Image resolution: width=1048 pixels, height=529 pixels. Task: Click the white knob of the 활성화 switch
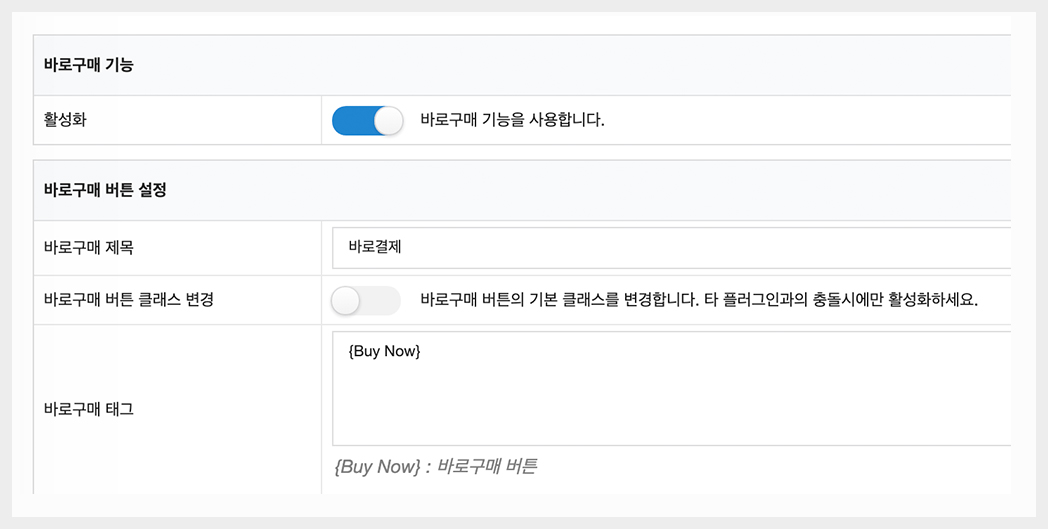point(388,121)
